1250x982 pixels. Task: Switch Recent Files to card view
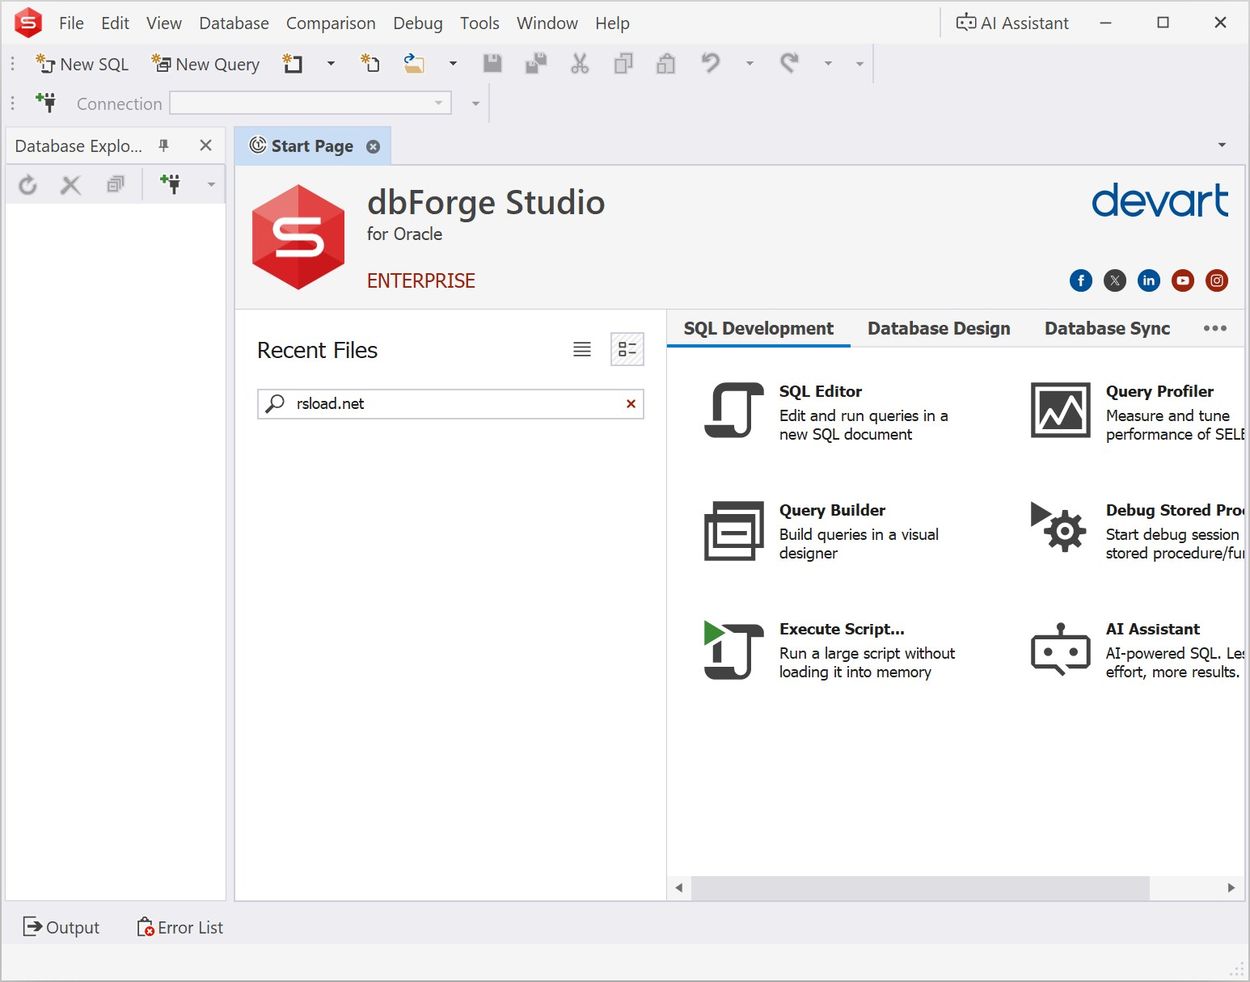627,349
